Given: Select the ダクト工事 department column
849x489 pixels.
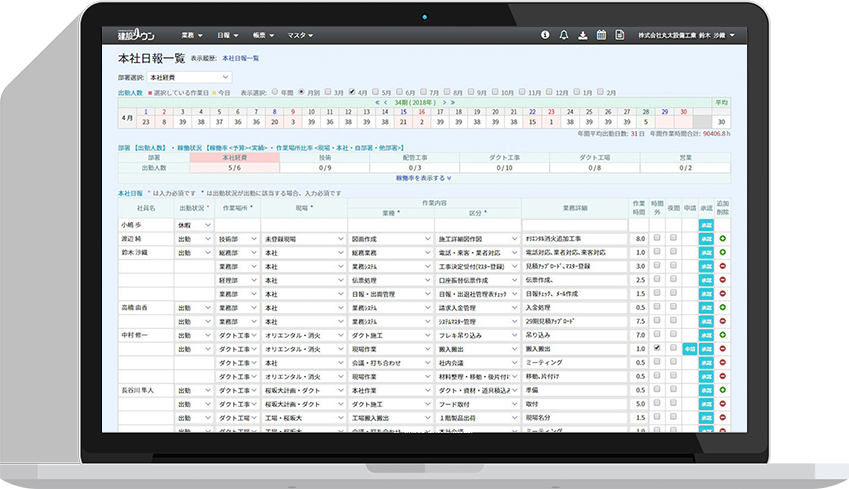Looking at the screenshot, I should (x=504, y=158).
